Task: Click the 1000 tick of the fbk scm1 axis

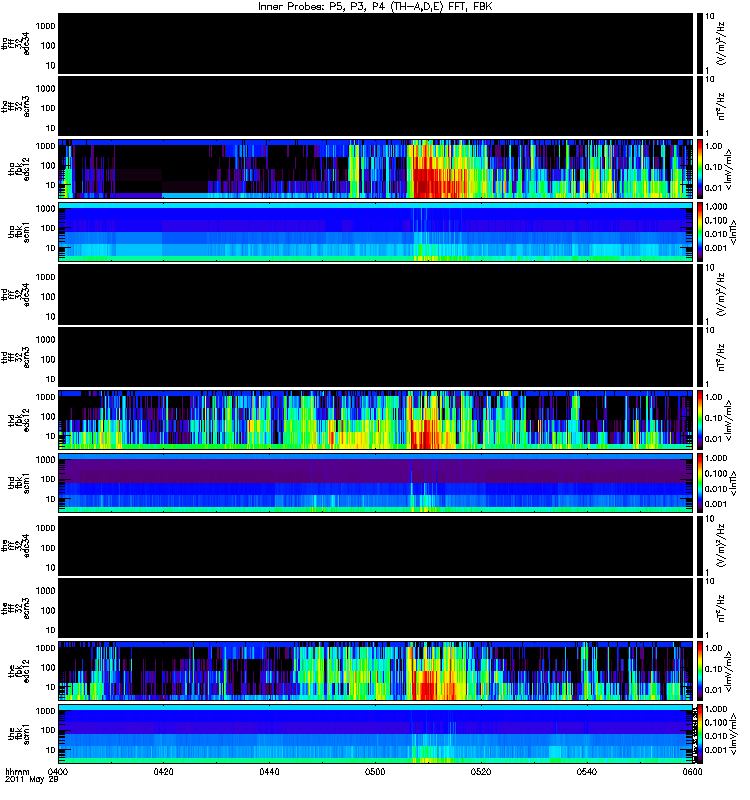Action: (45, 711)
